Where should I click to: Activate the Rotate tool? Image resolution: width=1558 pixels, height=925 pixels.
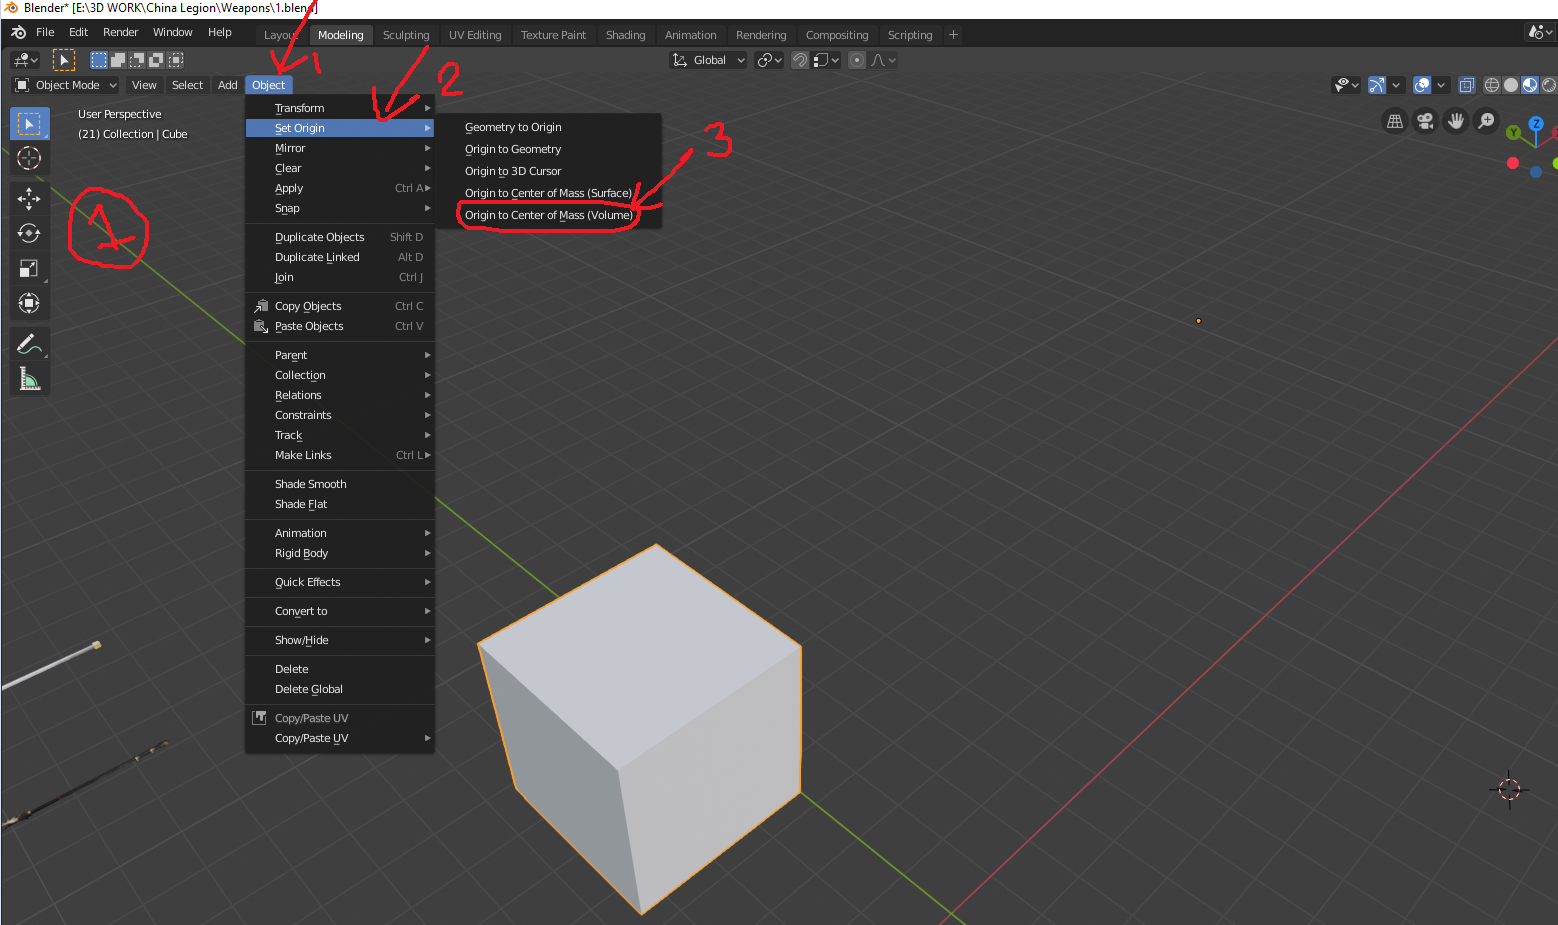coord(29,233)
